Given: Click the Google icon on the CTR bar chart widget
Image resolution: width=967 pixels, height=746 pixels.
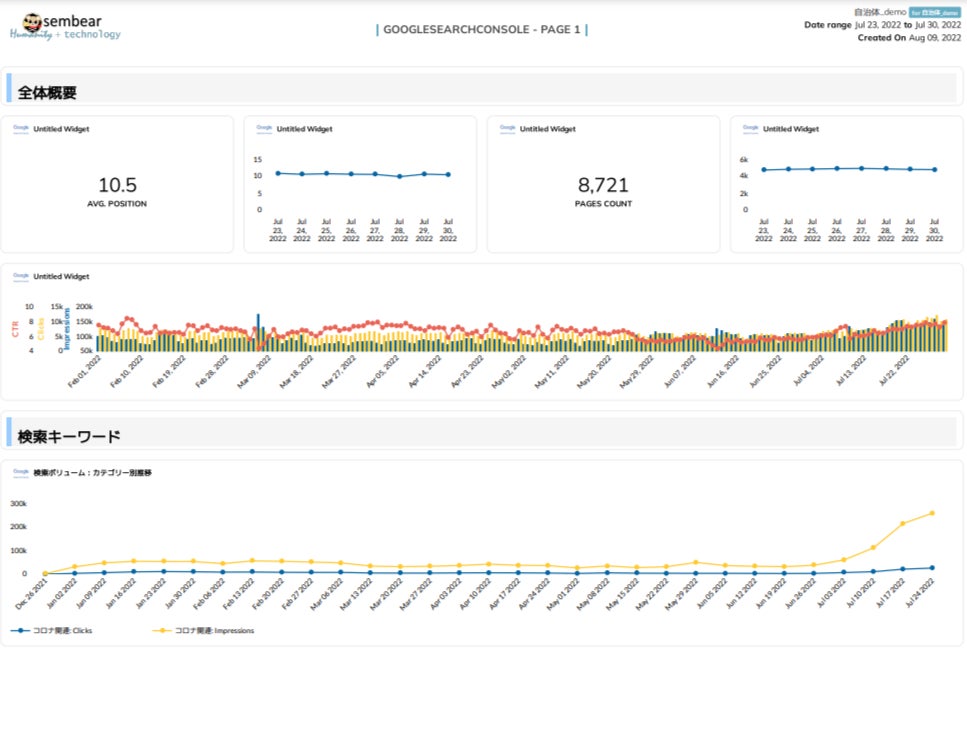Looking at the screenshot, I should click(21, 276).
